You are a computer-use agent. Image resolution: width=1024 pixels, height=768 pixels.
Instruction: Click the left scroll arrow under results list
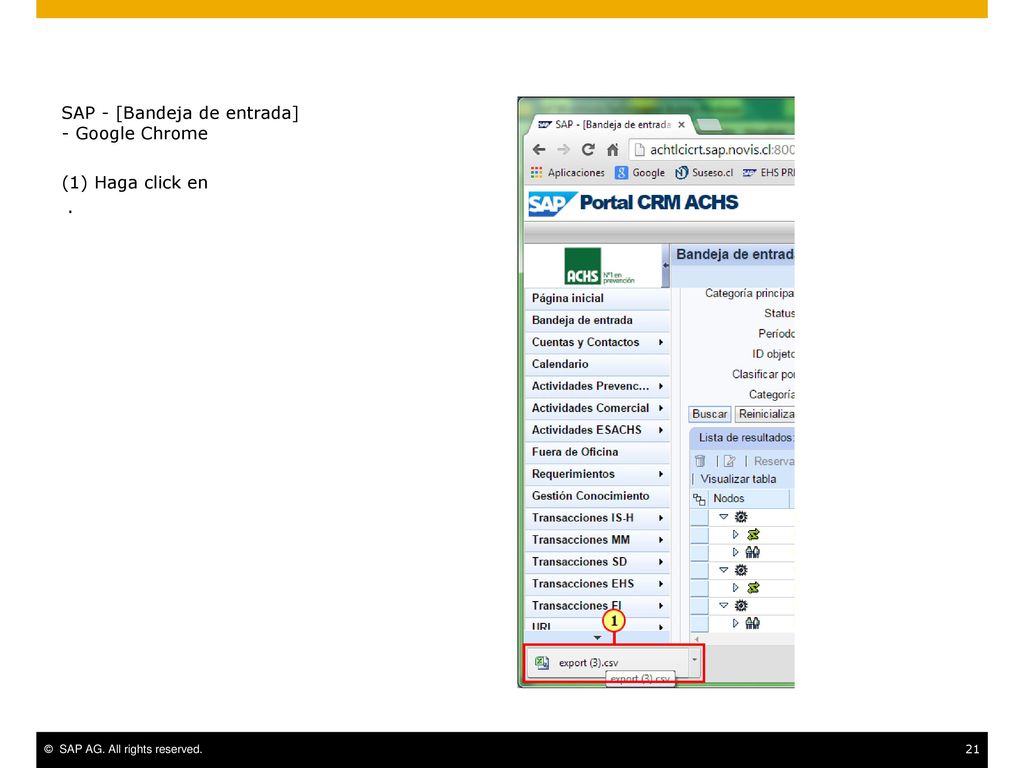pos(696,639)
